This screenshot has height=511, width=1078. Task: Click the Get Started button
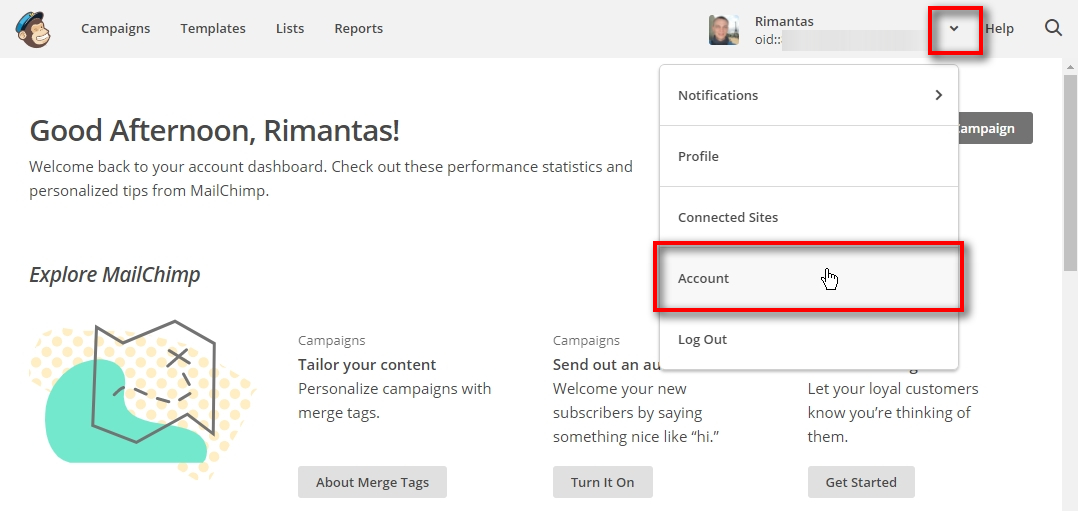coord(861,482)
